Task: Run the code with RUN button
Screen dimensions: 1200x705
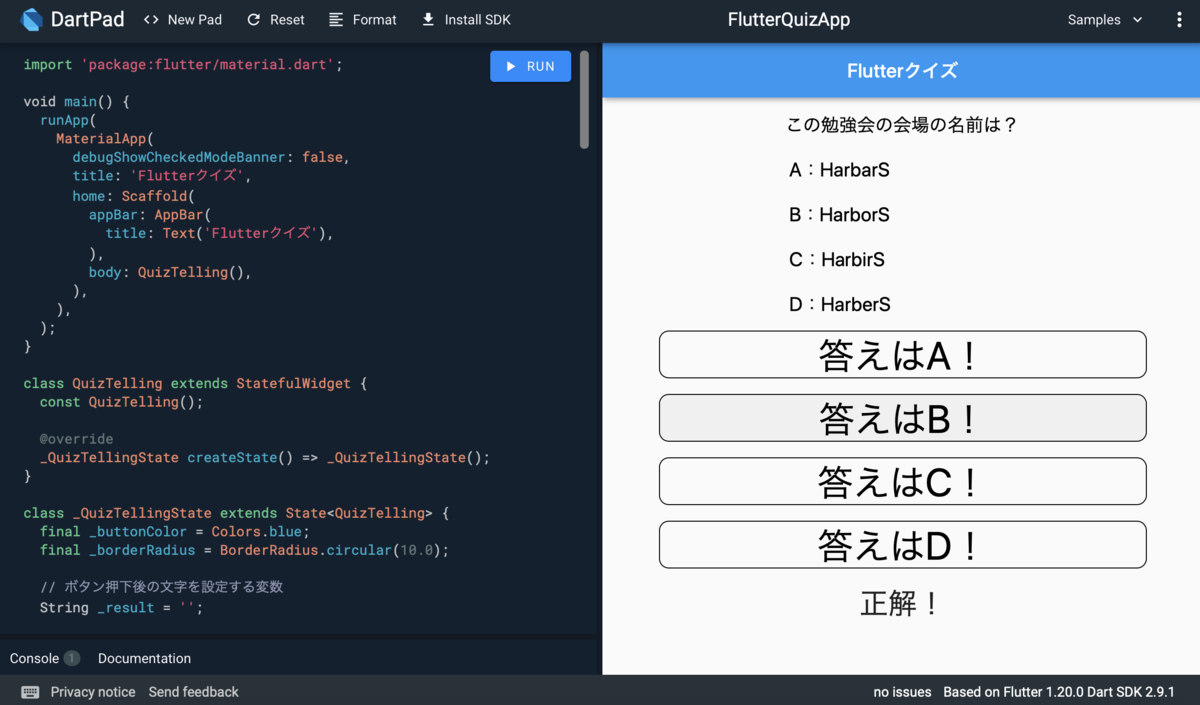Action: pos(530,66)
